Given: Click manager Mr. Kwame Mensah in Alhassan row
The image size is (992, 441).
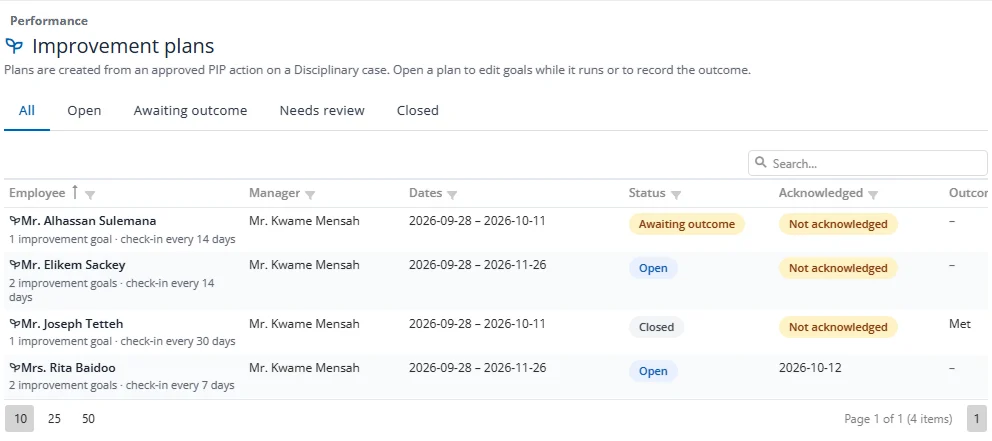Looking at the screenshot, I should tap(304, 221).
